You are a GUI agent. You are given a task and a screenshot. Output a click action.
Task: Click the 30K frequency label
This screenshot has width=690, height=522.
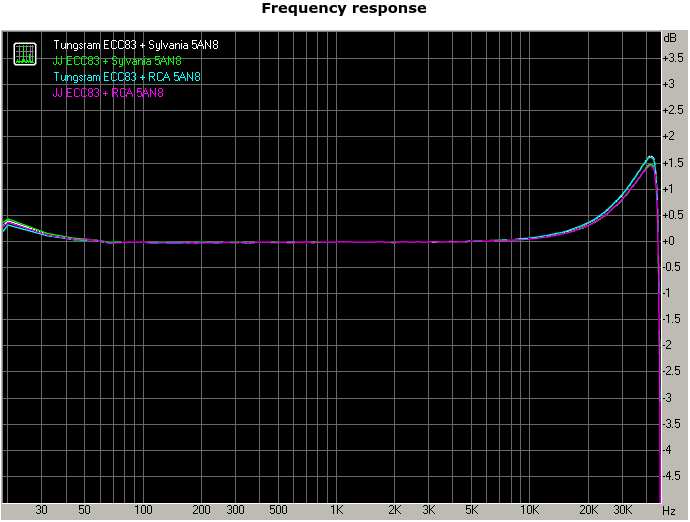(x=623, y=510)
